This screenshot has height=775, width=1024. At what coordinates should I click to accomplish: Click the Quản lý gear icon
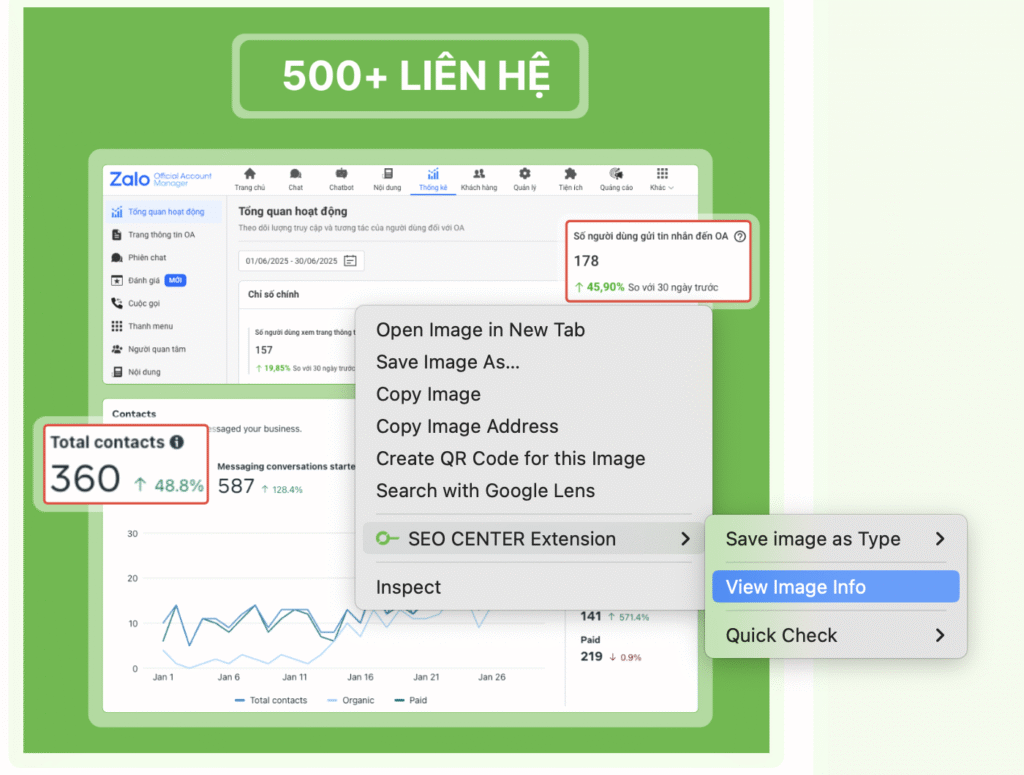525,174
